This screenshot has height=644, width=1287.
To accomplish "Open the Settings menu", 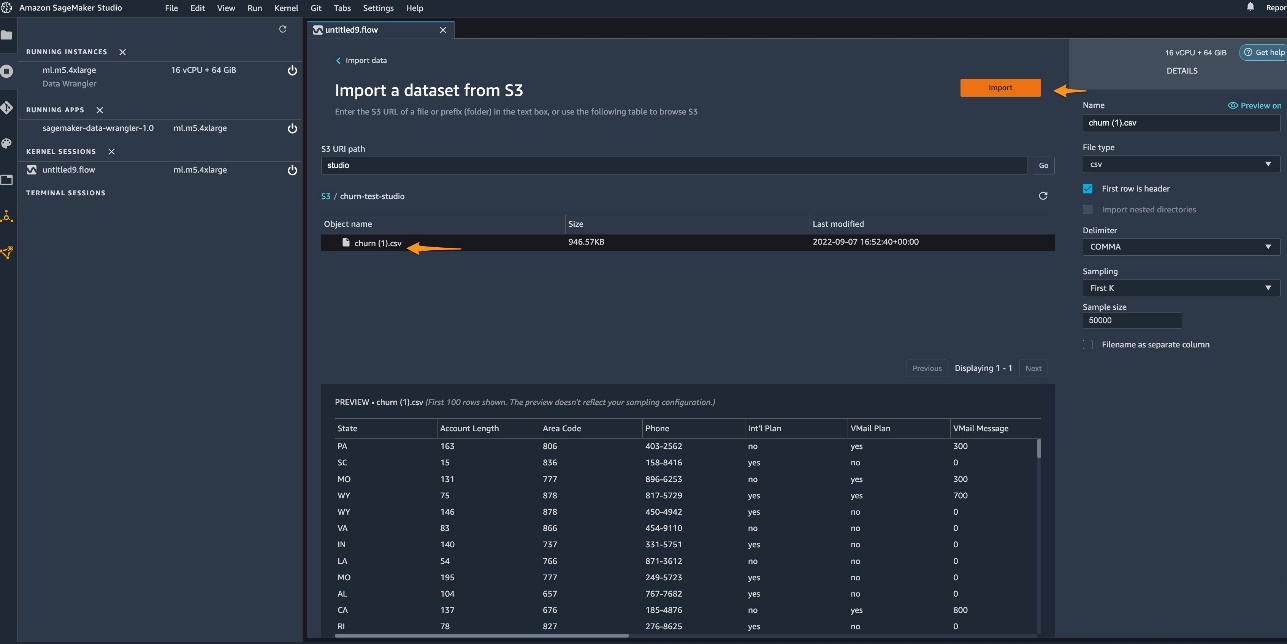I will point(378,8).
